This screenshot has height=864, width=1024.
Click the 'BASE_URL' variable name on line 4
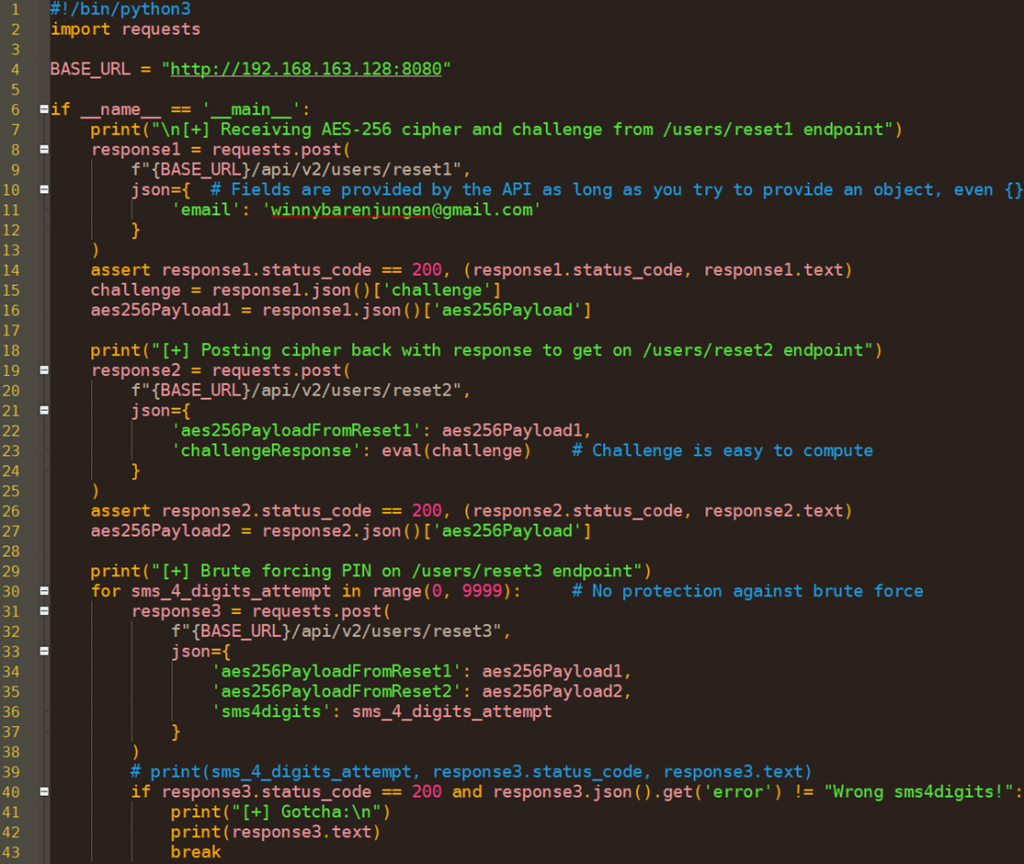tap(90, 69)
